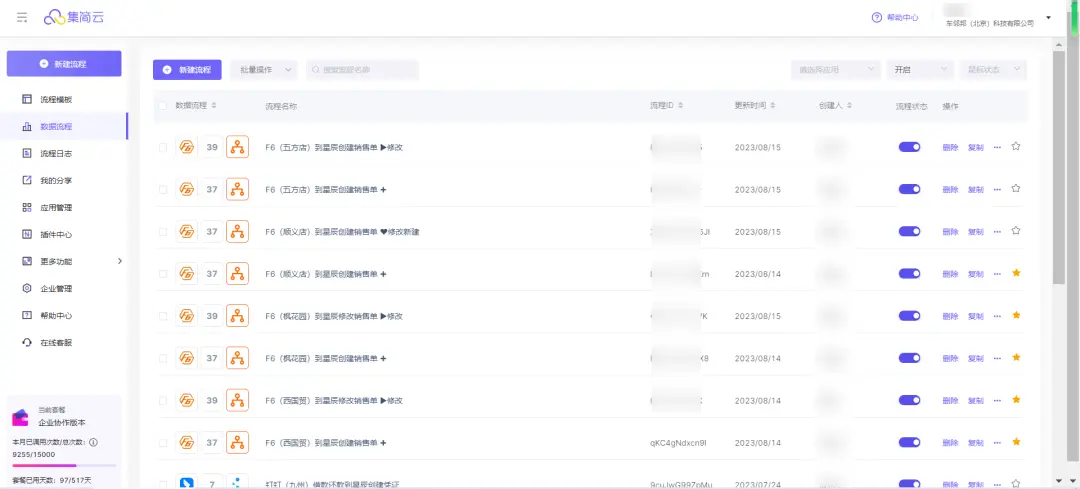Select 数据流程 in the sidebar
The image size is (1080, 489).
pyautogui.click(x=56, y=126)
